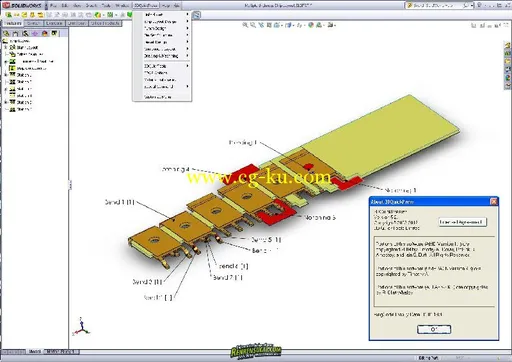Open the 3DQuickPress menu in the menu bar
512x362 pixels.
point(146,6)
